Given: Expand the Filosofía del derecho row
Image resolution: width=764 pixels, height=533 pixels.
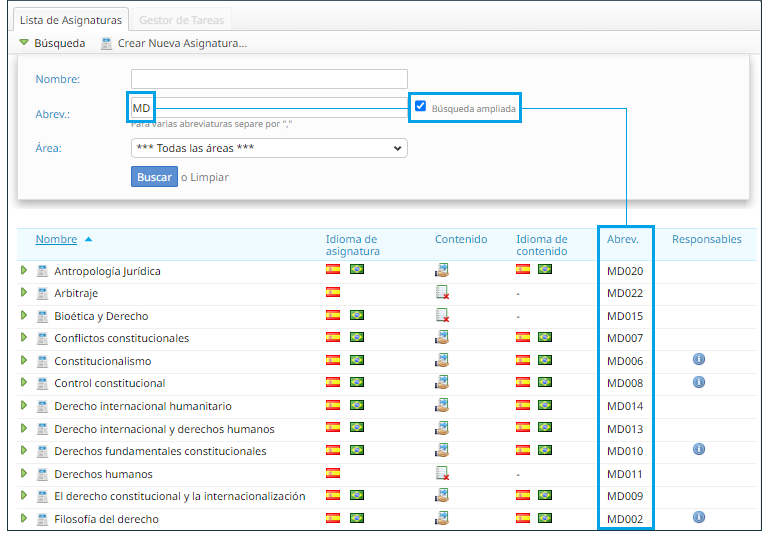Looking at the screenshot, I should pyautogui.click(x=24, y=518).
